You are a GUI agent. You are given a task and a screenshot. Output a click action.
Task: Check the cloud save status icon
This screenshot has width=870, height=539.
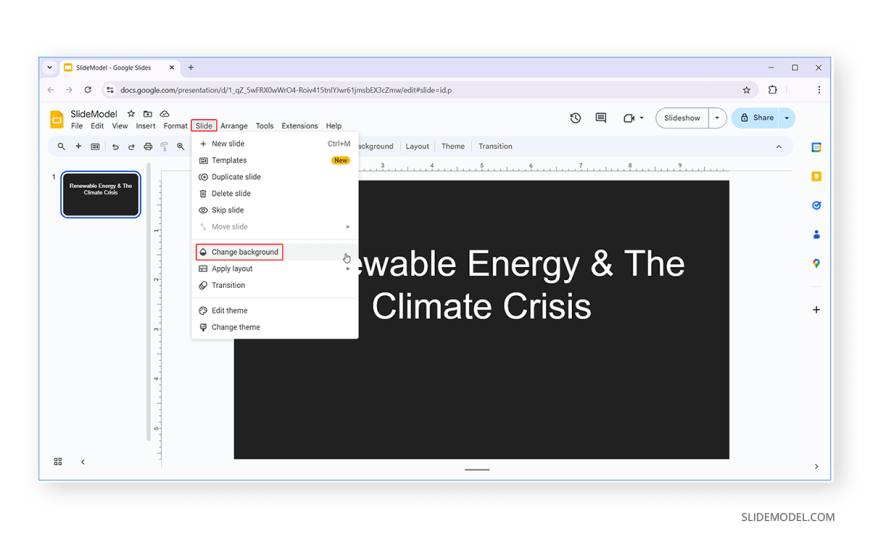[164, 114]
